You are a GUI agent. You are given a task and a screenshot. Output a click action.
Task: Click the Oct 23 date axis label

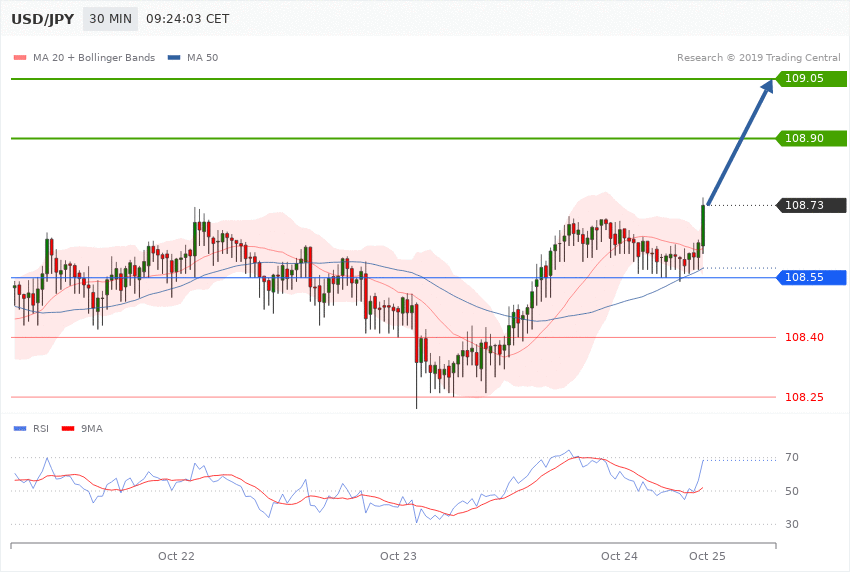click(398, 556)
